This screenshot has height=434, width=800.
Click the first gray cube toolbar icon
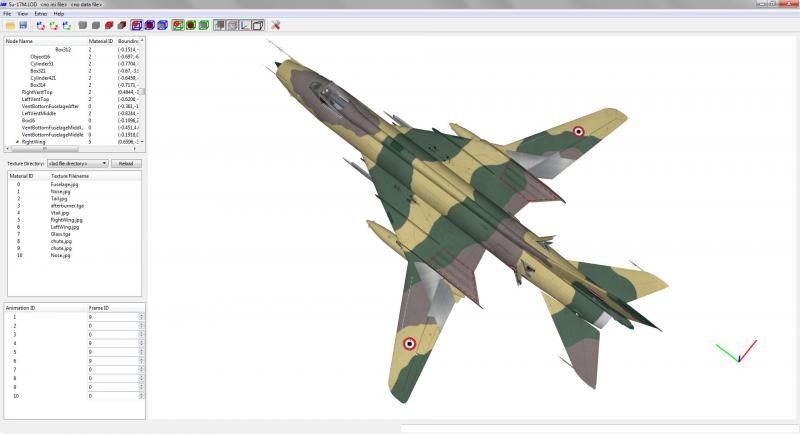pos(83,25)
